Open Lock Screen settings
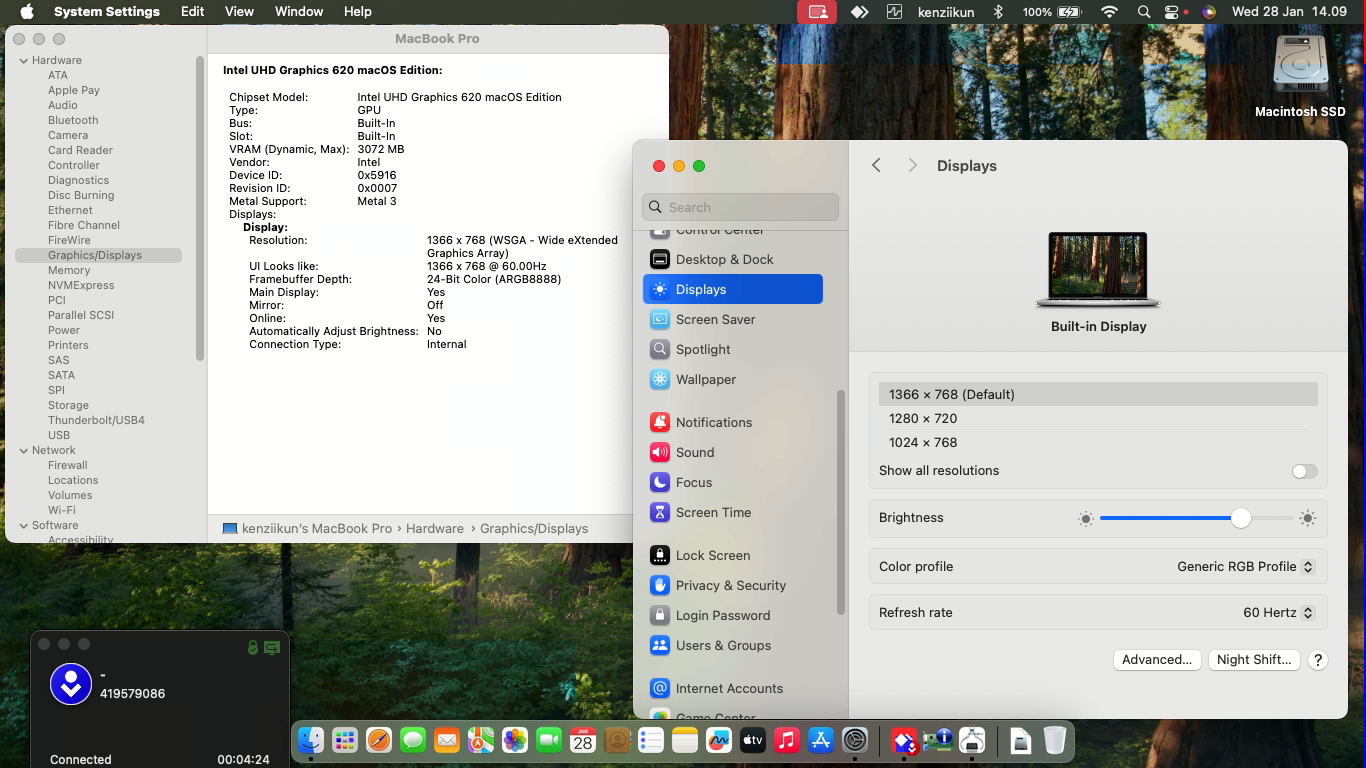 point(733,555)
